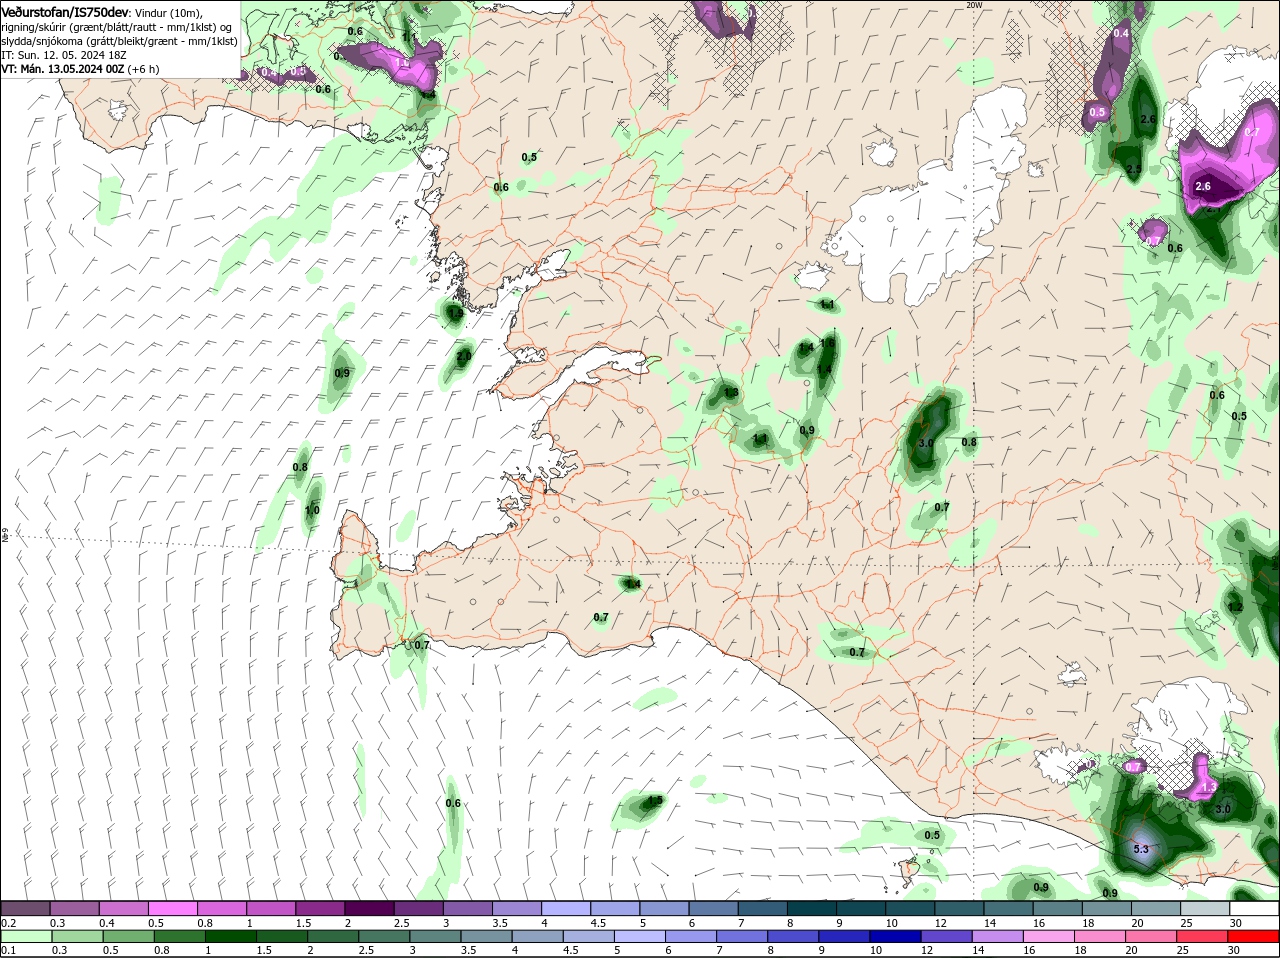Click the '(+6 h)' forecast offset text
Viewport: 1280px width, 958px height.
(x=144, y=69)
